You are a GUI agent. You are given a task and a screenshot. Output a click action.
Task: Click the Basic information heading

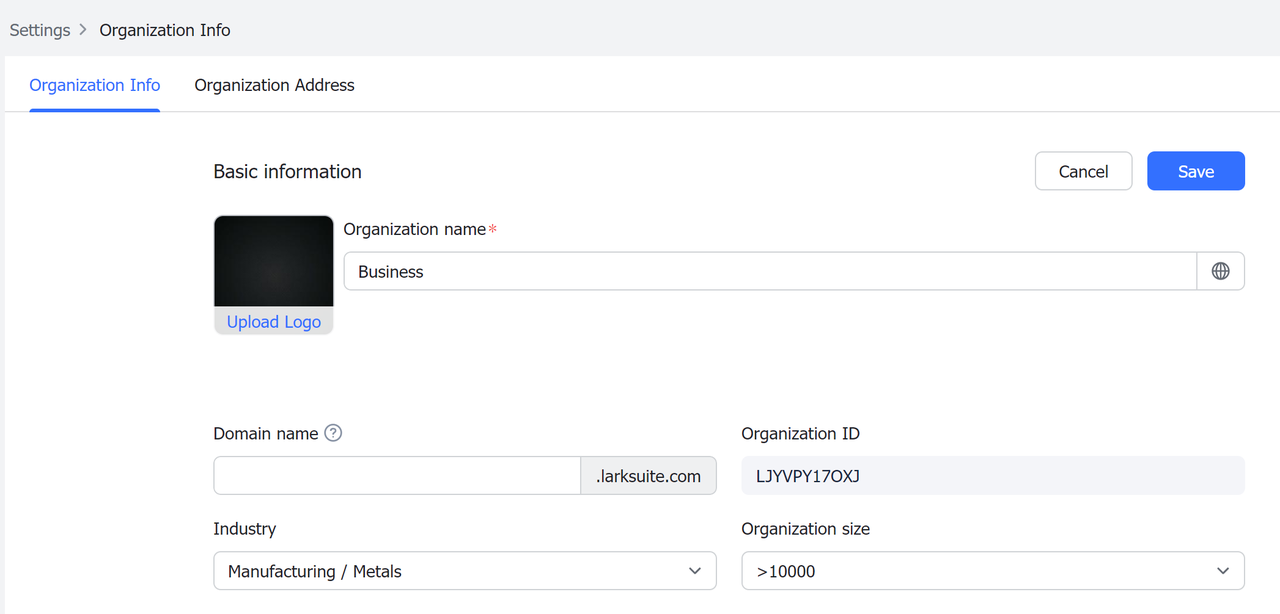(x=288, y=172)
